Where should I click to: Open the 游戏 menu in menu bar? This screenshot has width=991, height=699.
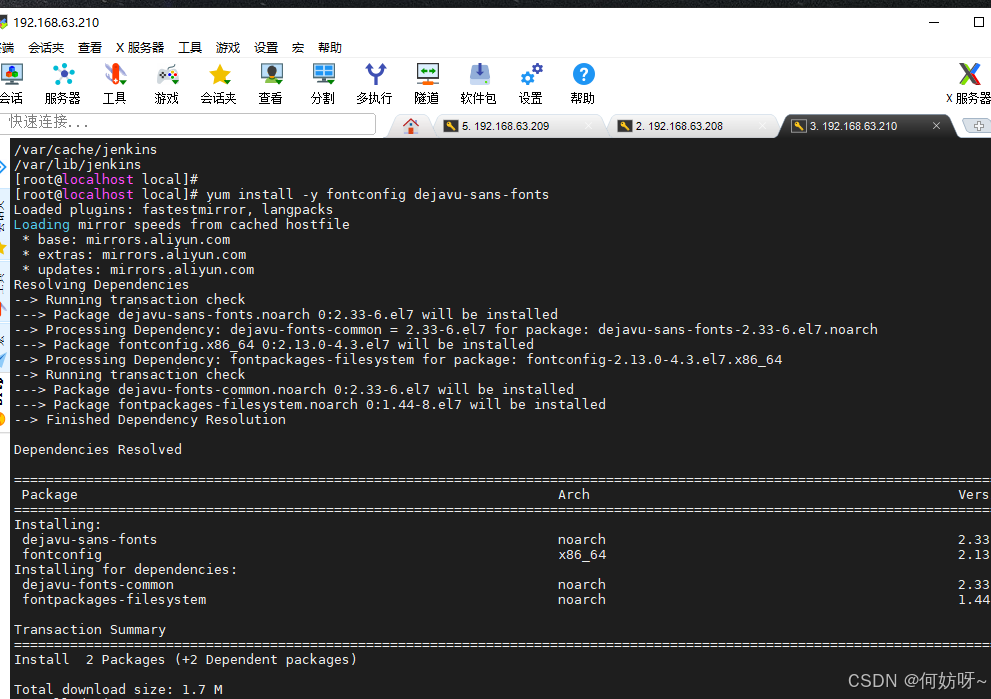(x=228, y=47)
